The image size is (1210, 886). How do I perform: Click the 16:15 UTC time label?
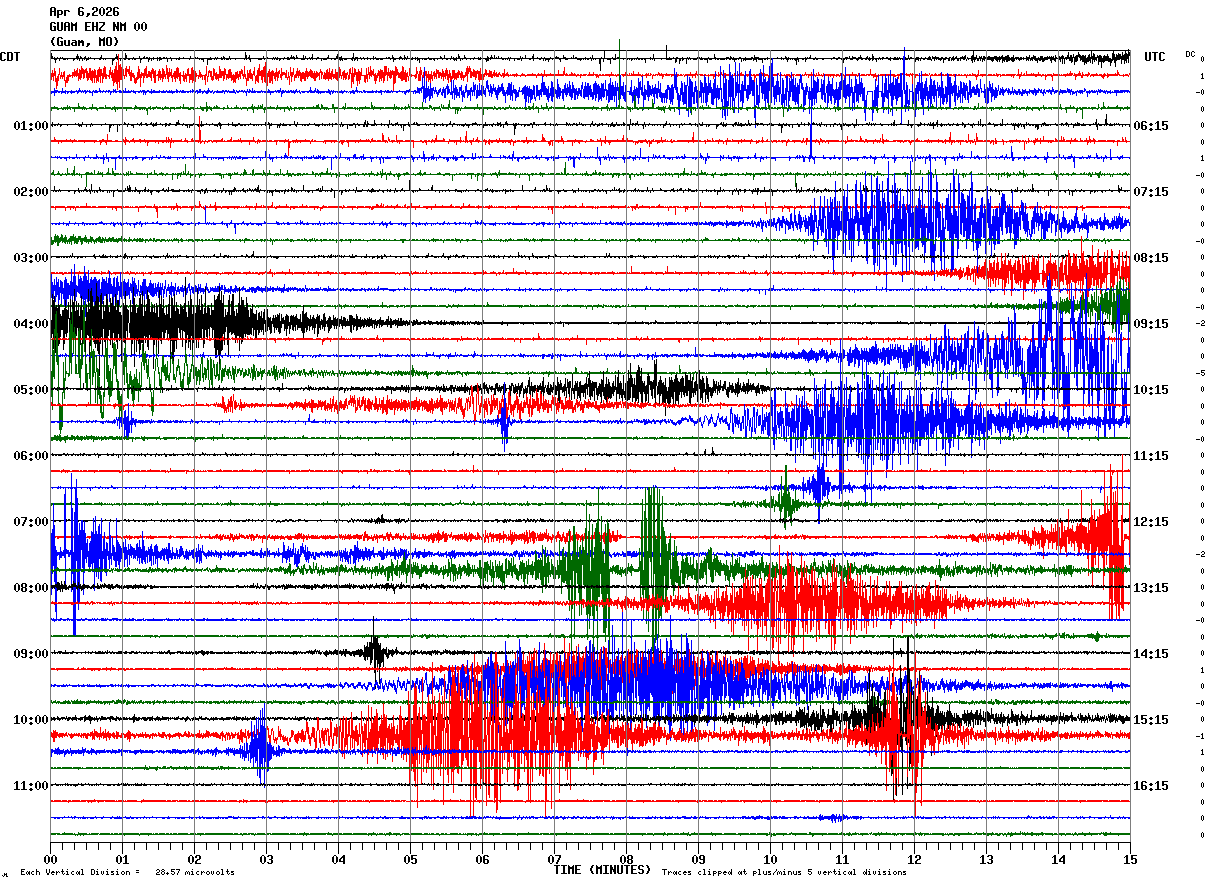1152,786
